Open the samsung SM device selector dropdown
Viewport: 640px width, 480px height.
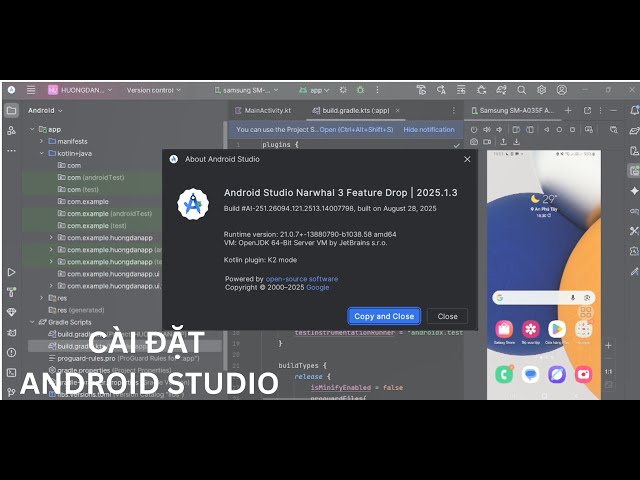pyautogui.click(x=247, y=90)
